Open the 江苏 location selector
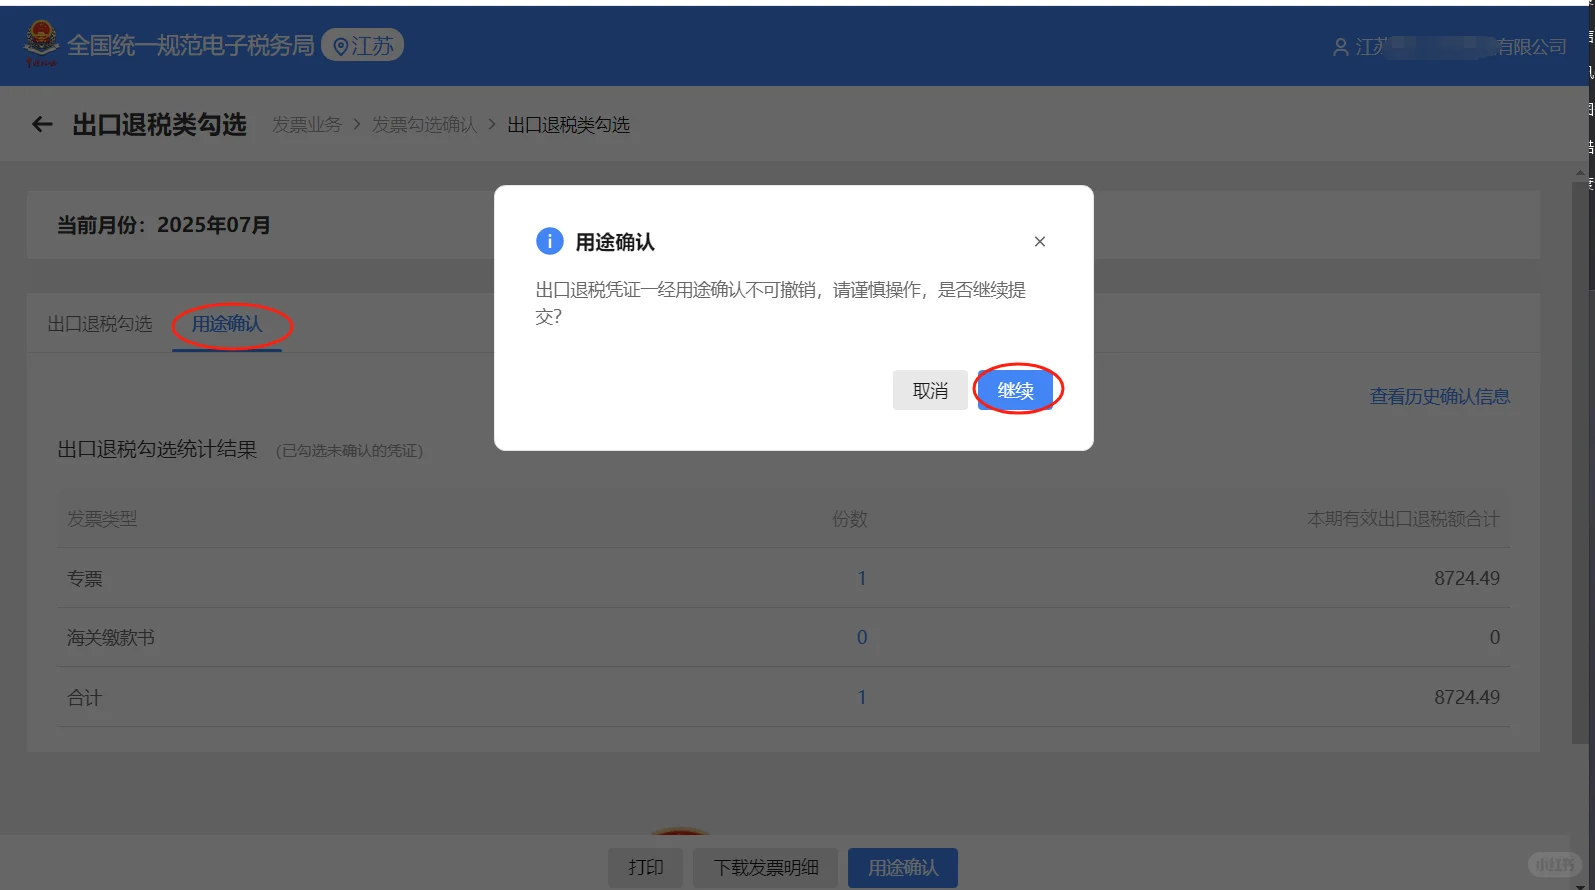 363,45
